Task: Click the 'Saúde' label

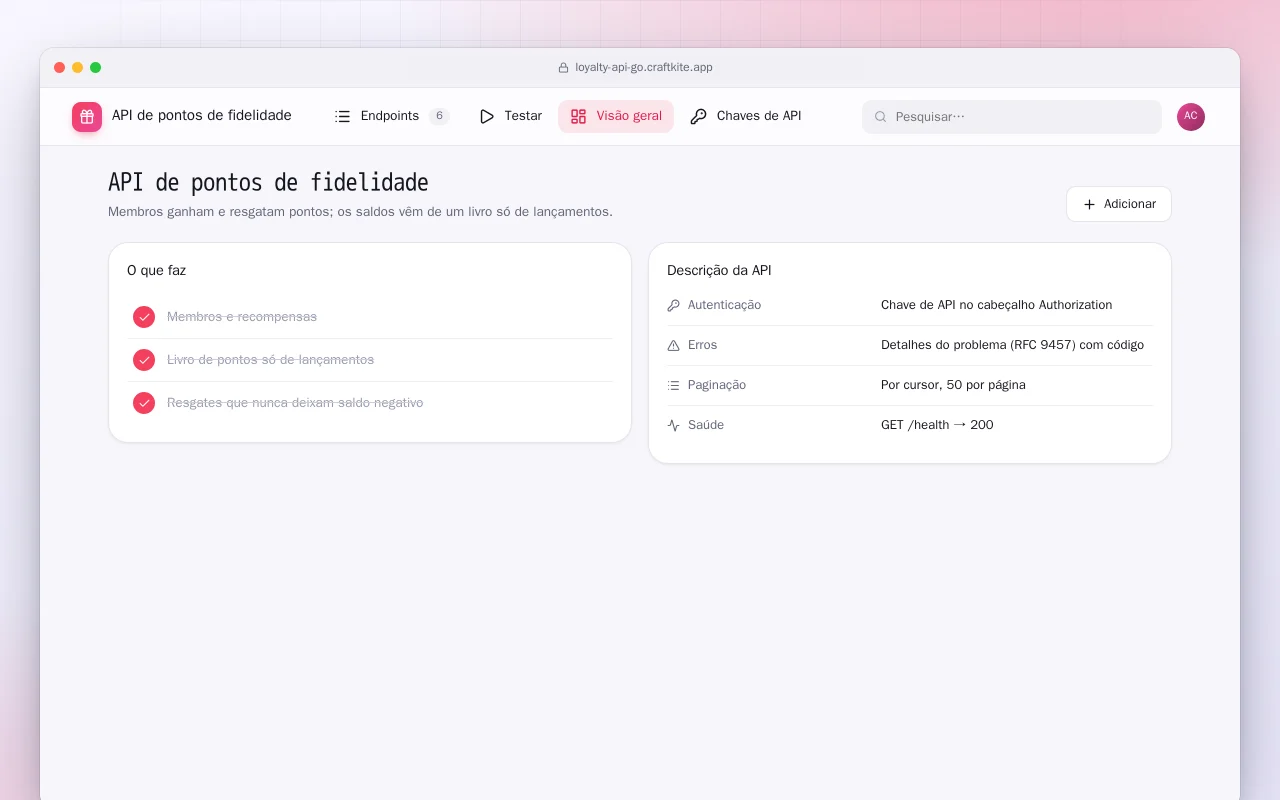Action: (706, 425)
